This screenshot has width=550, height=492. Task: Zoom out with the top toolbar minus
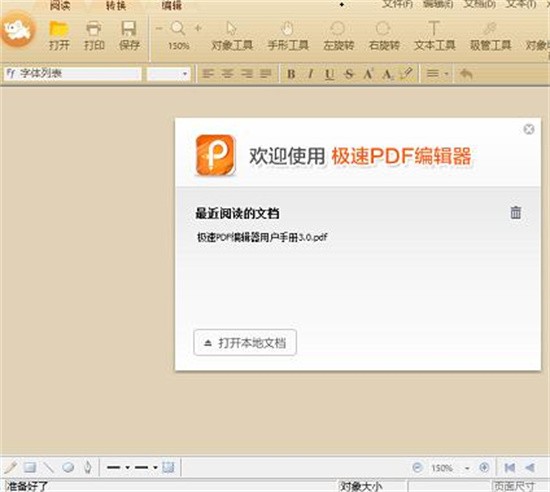pos(159,28)
